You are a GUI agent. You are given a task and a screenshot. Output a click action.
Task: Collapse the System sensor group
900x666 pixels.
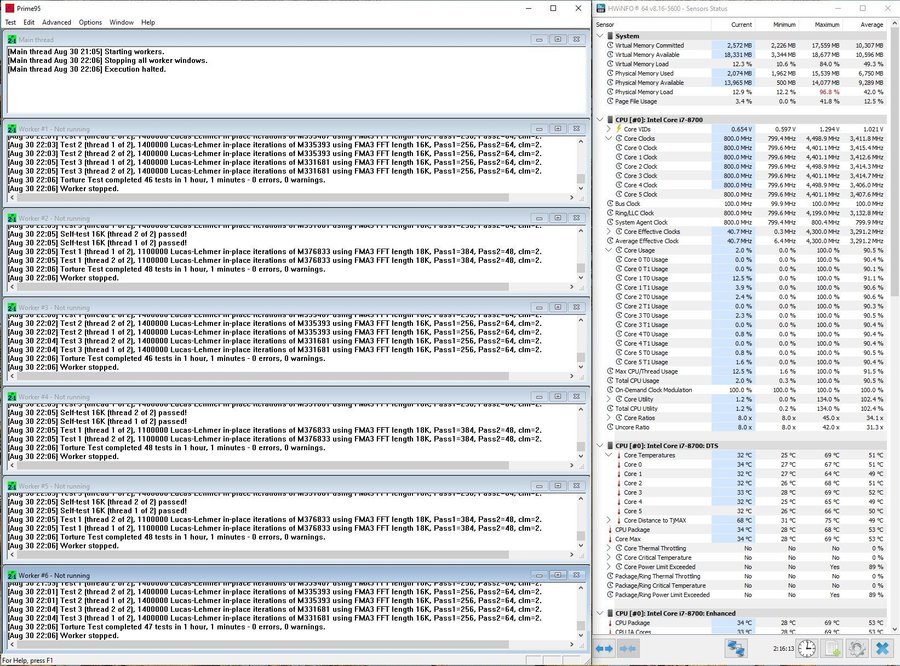point(600,36)
